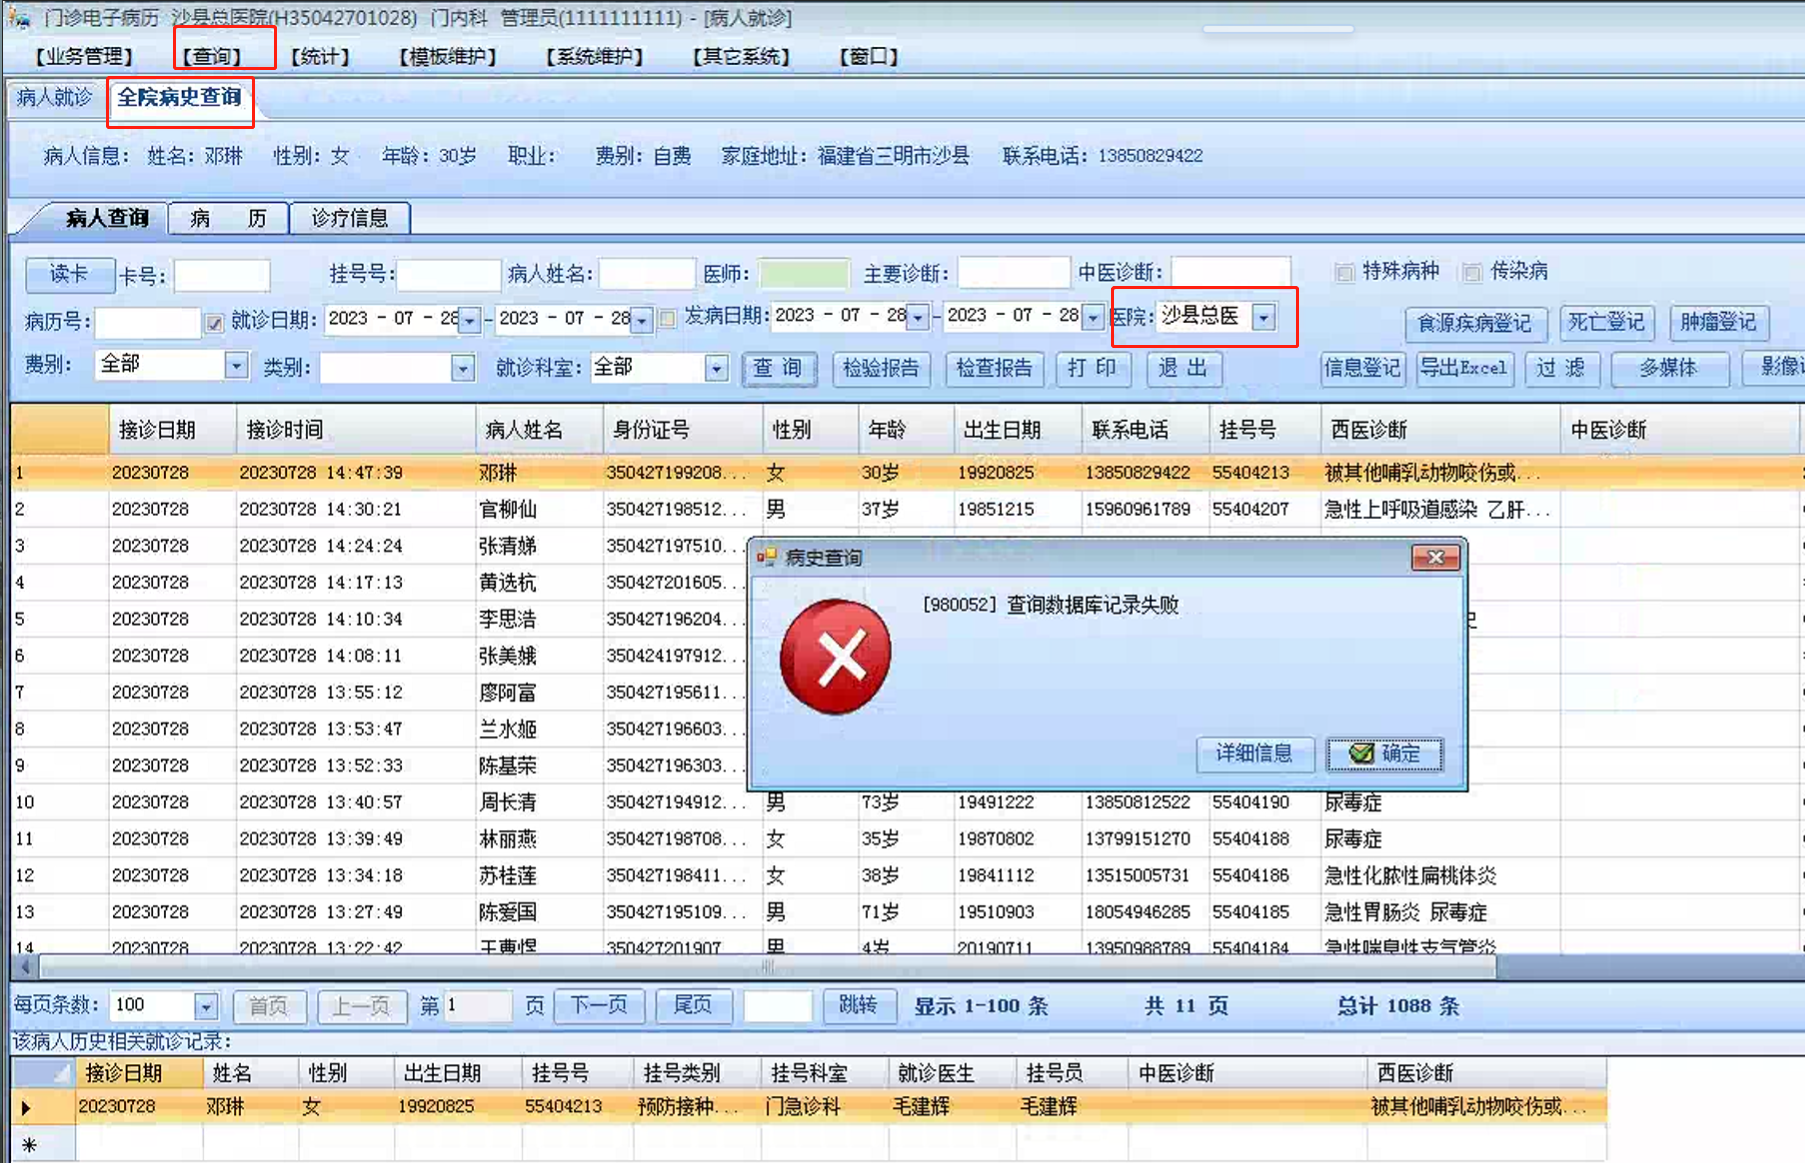Click the 联系电话 column header

[1145, 430]
